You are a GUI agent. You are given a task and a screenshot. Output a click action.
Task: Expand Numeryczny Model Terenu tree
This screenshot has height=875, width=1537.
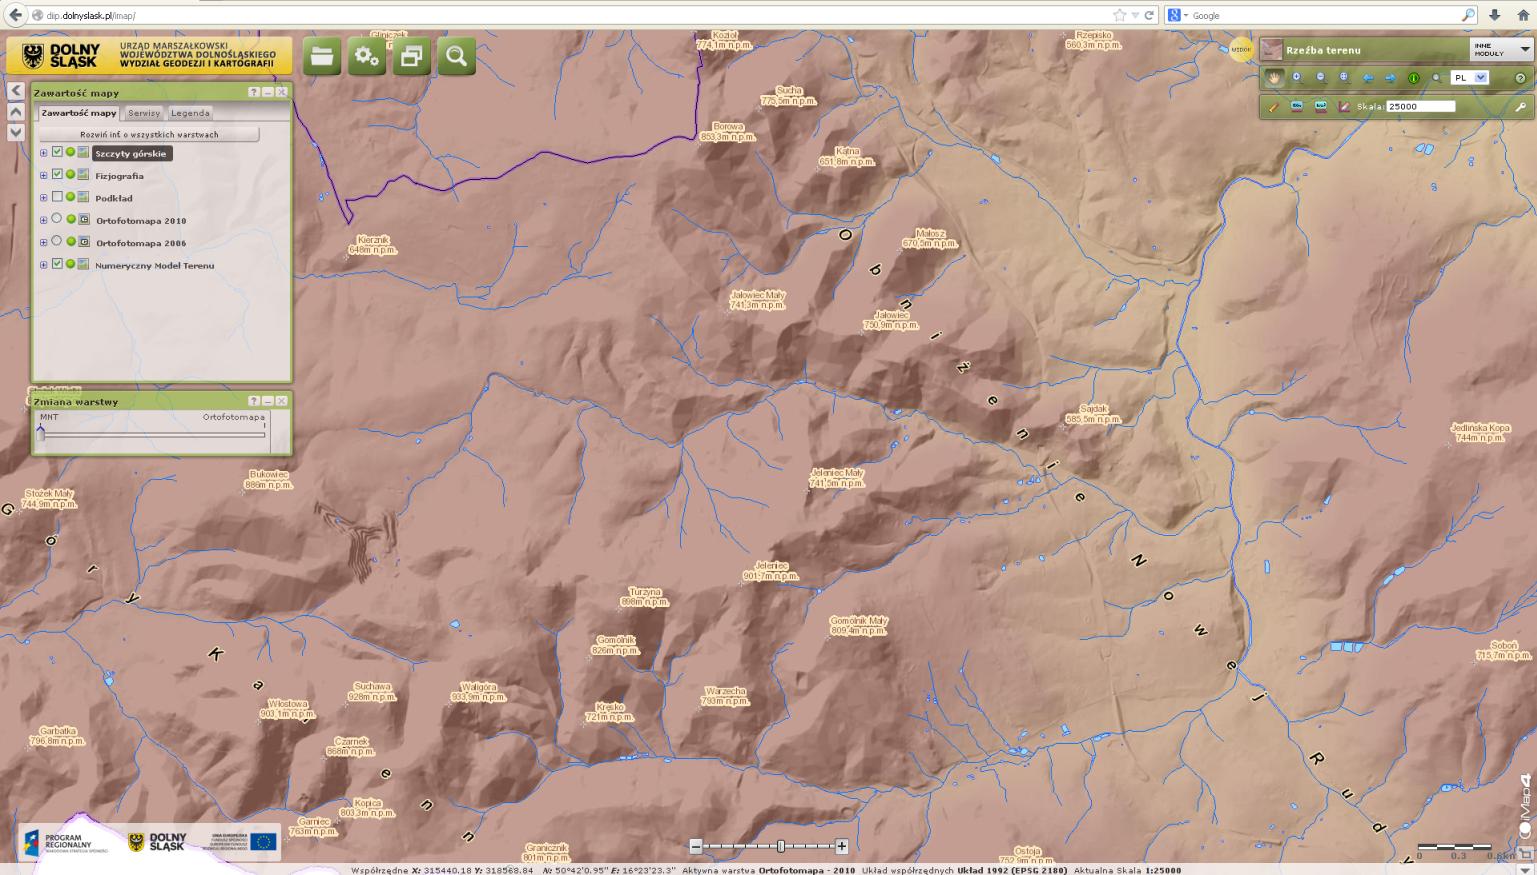click(43, 265)
